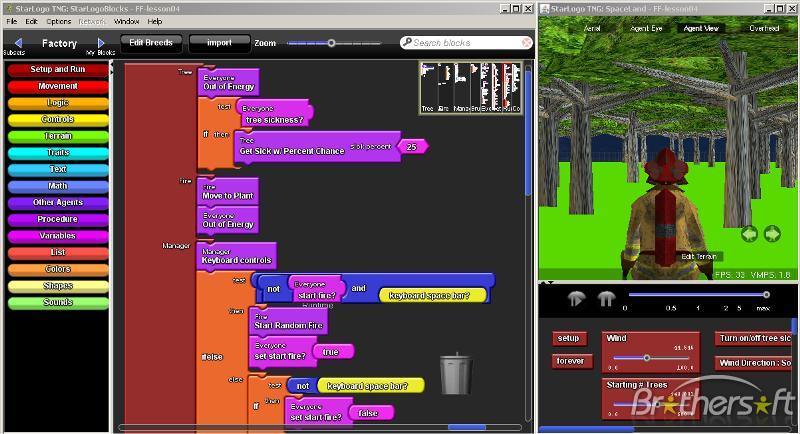Screen dimensions: 800x434
Task: Open the Controls block drawer
Action: point(58,119)
